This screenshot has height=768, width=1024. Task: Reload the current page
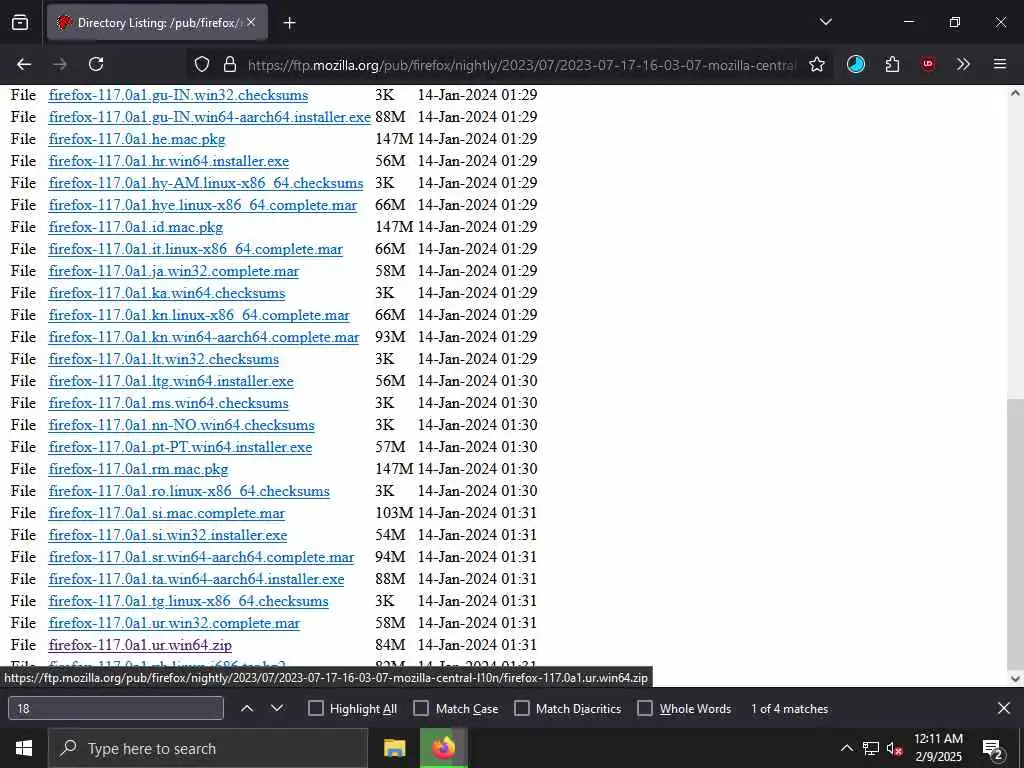[96, 64]
